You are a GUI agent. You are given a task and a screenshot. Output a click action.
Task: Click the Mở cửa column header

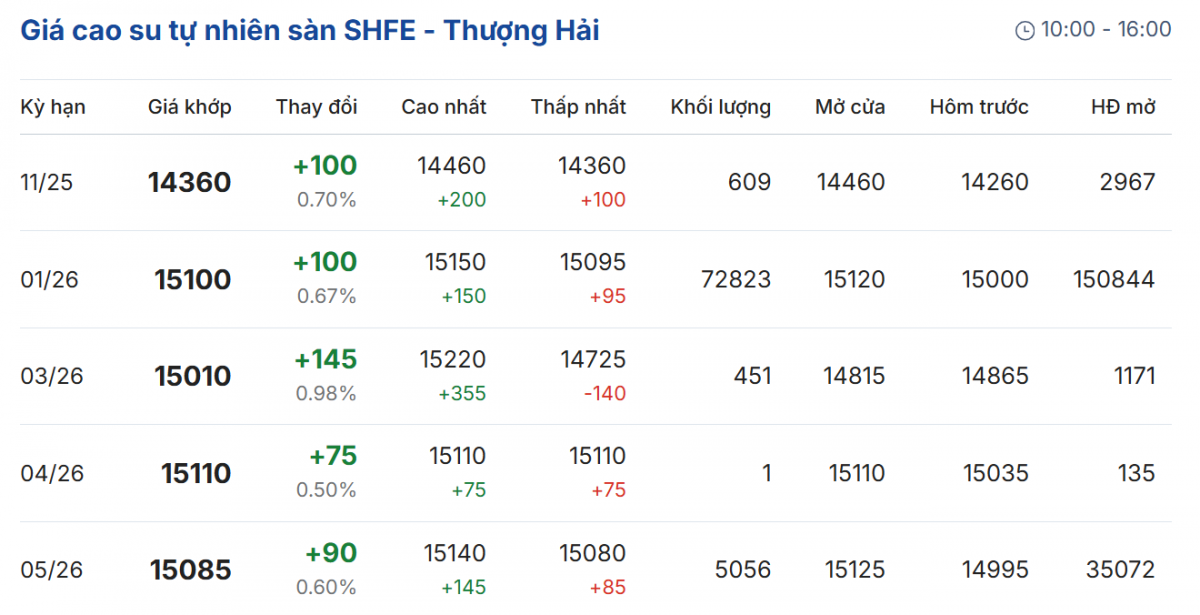pyautogui.click(x=850, y=107)
